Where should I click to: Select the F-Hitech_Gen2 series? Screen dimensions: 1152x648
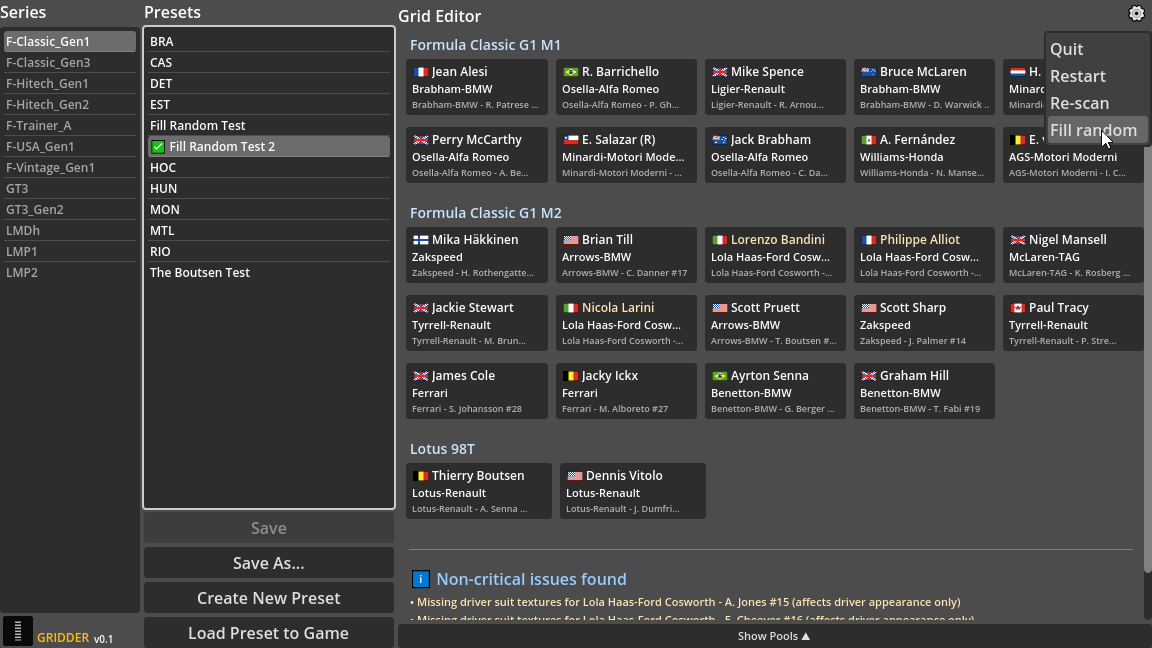70,104
